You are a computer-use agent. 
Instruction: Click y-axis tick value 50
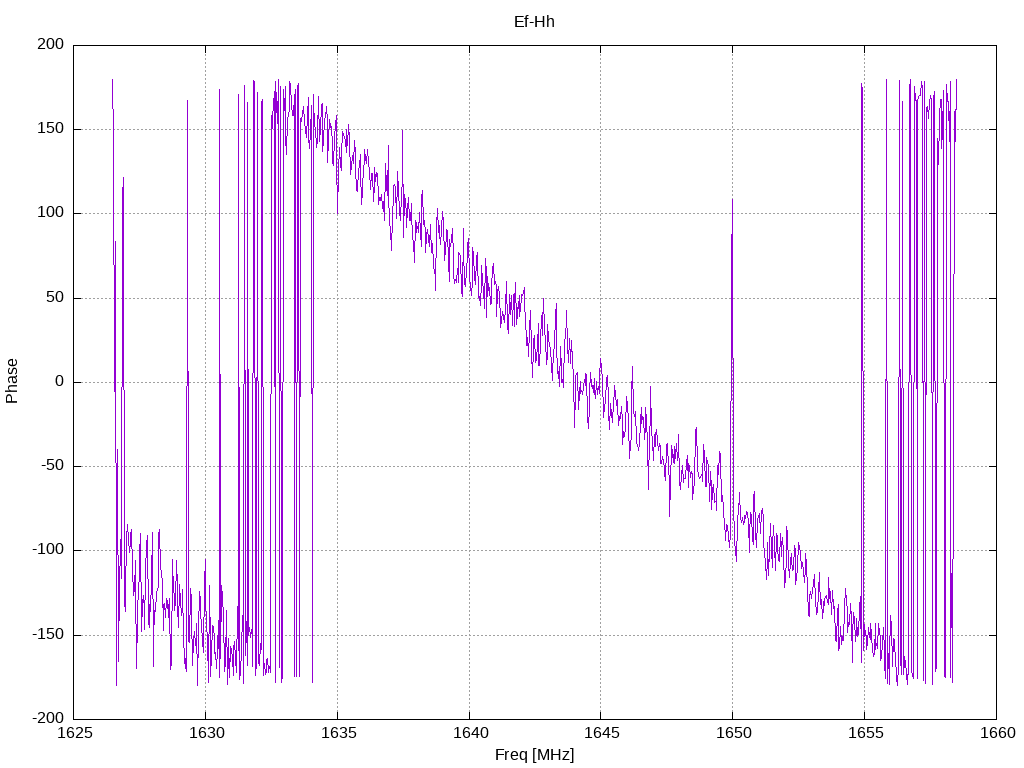56,297
